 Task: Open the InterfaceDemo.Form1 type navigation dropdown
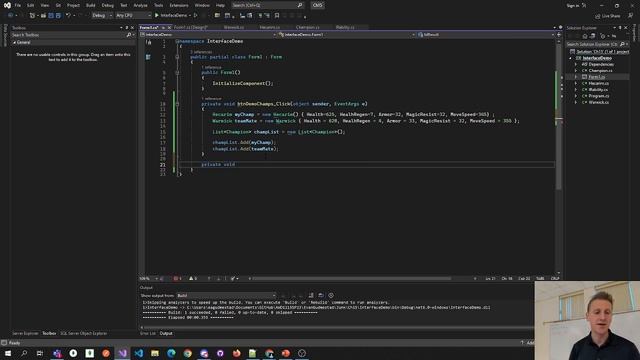pos(347,35)
